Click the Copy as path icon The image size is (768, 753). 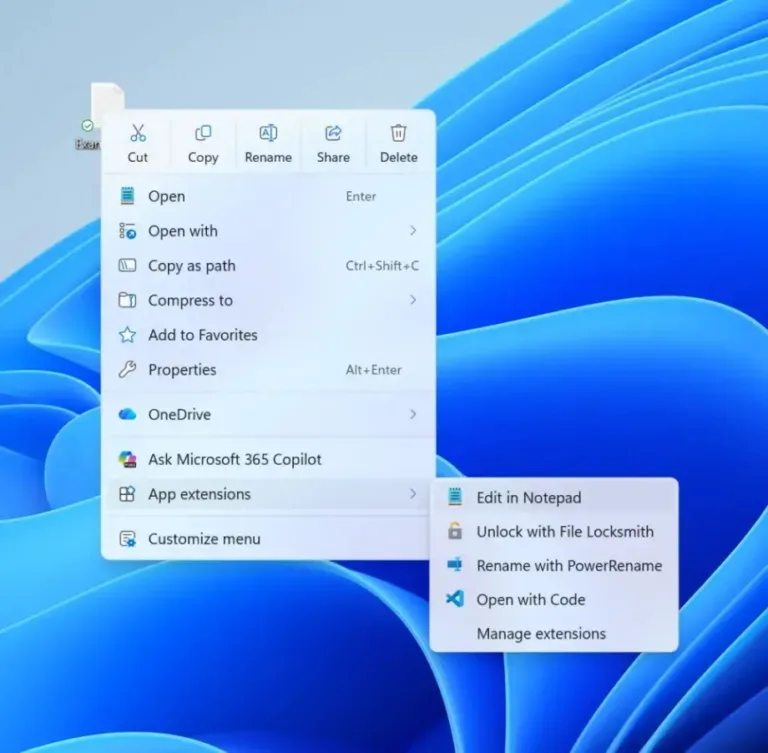point(127,266)
